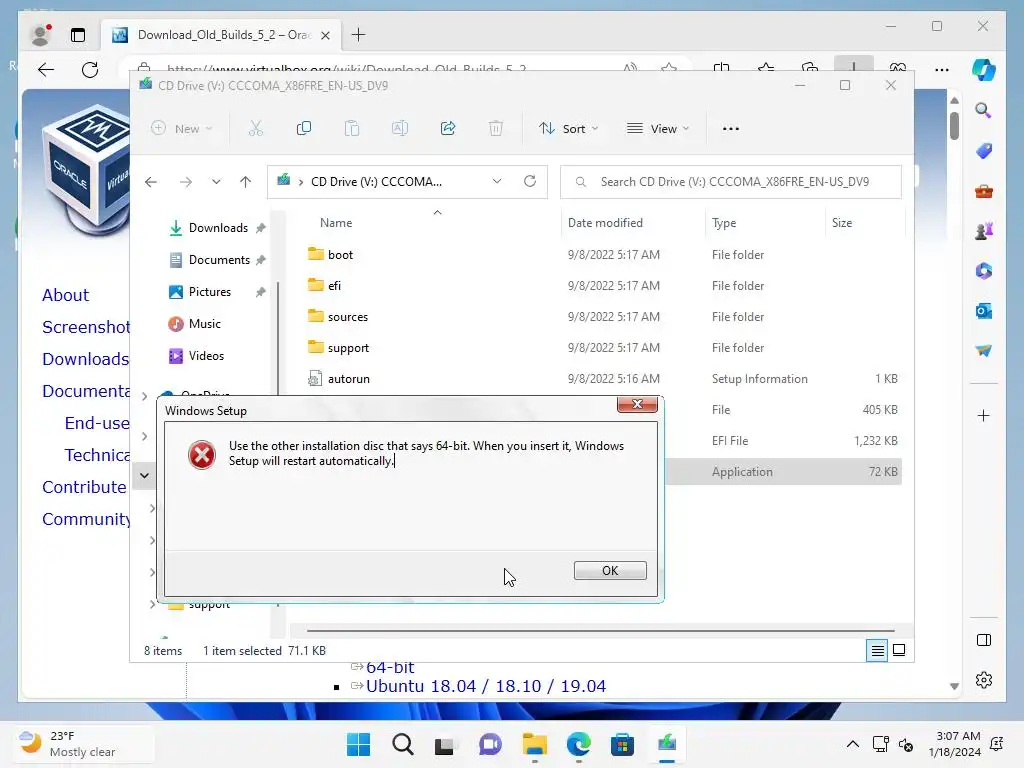
Task: Sort files by Type column header
Action: (724, 223)
